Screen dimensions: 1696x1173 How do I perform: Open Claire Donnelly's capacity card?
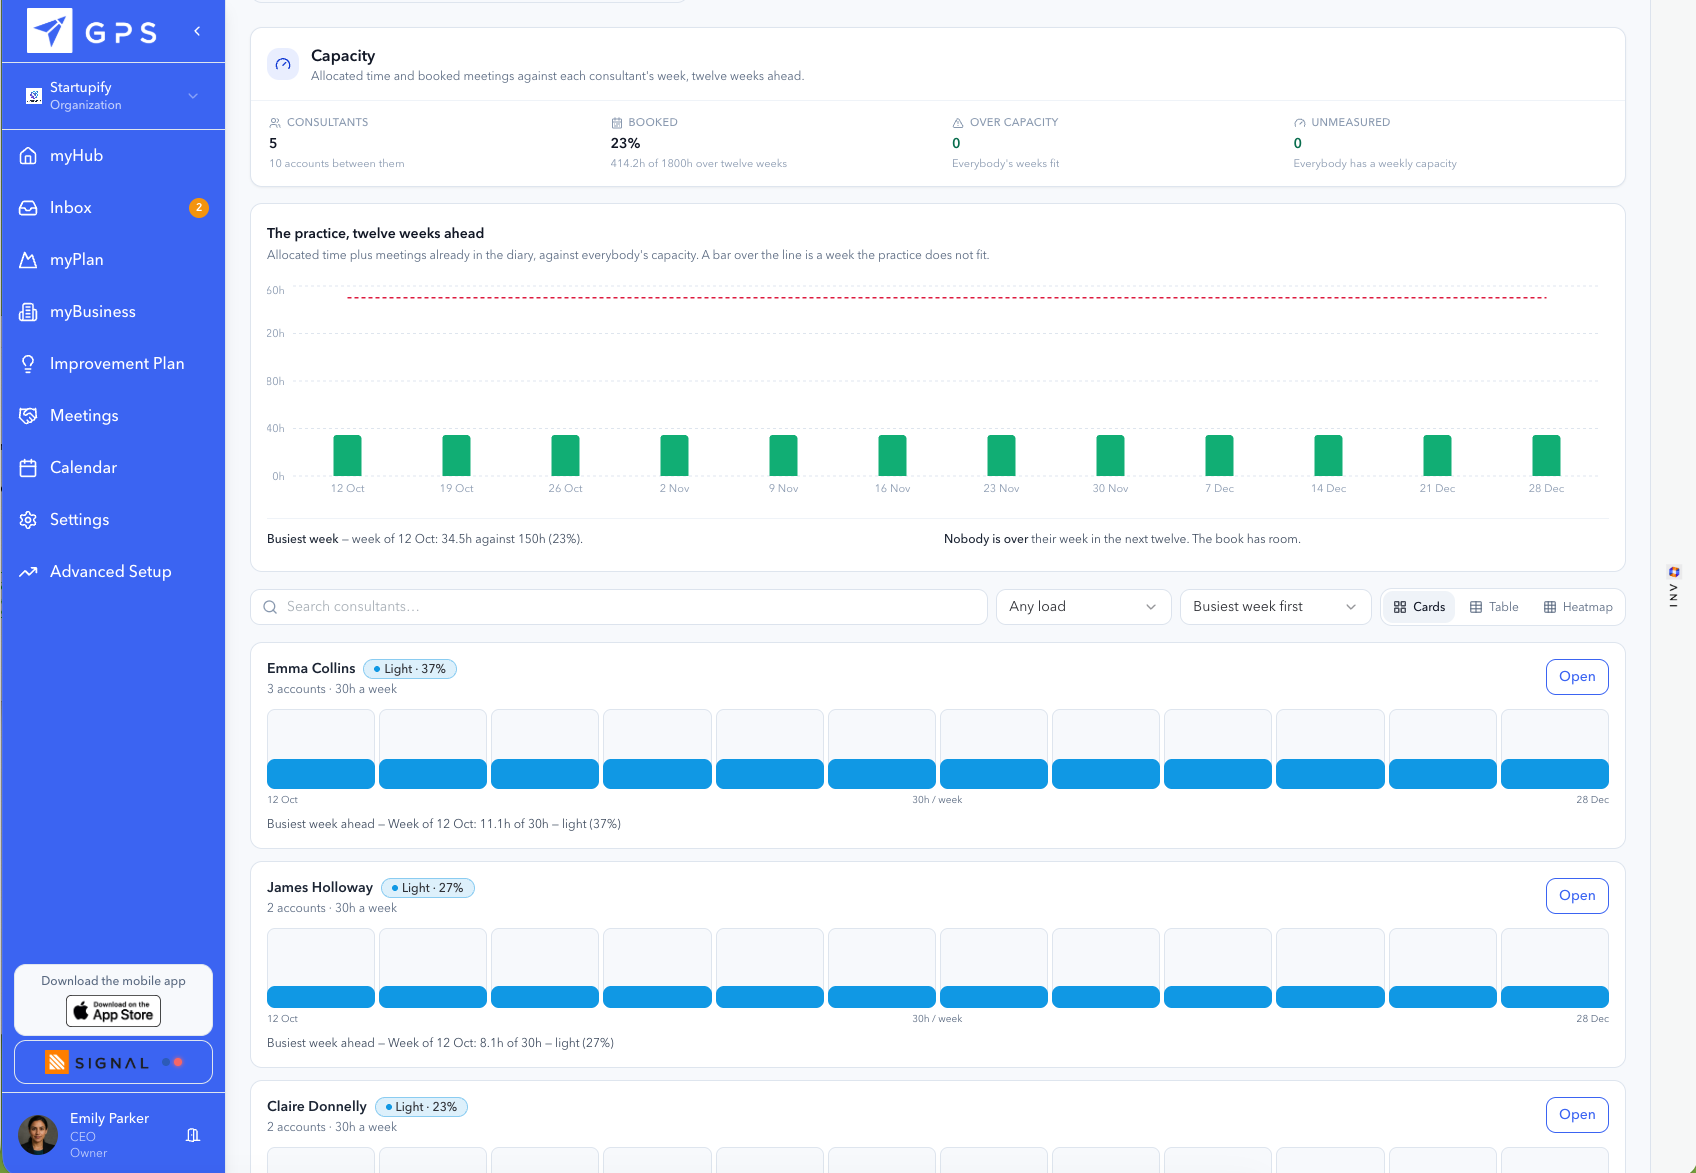(1577, 1115)
